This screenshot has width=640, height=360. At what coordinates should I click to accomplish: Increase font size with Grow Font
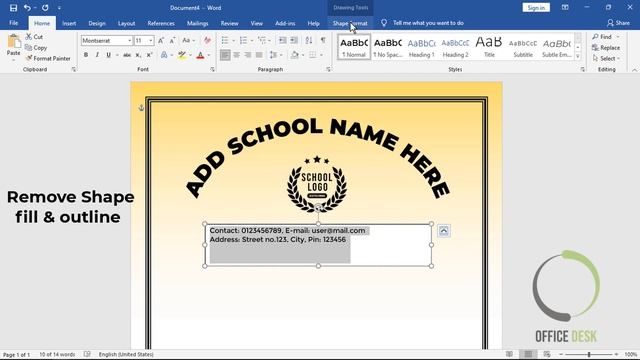click(x=161, y=40)
